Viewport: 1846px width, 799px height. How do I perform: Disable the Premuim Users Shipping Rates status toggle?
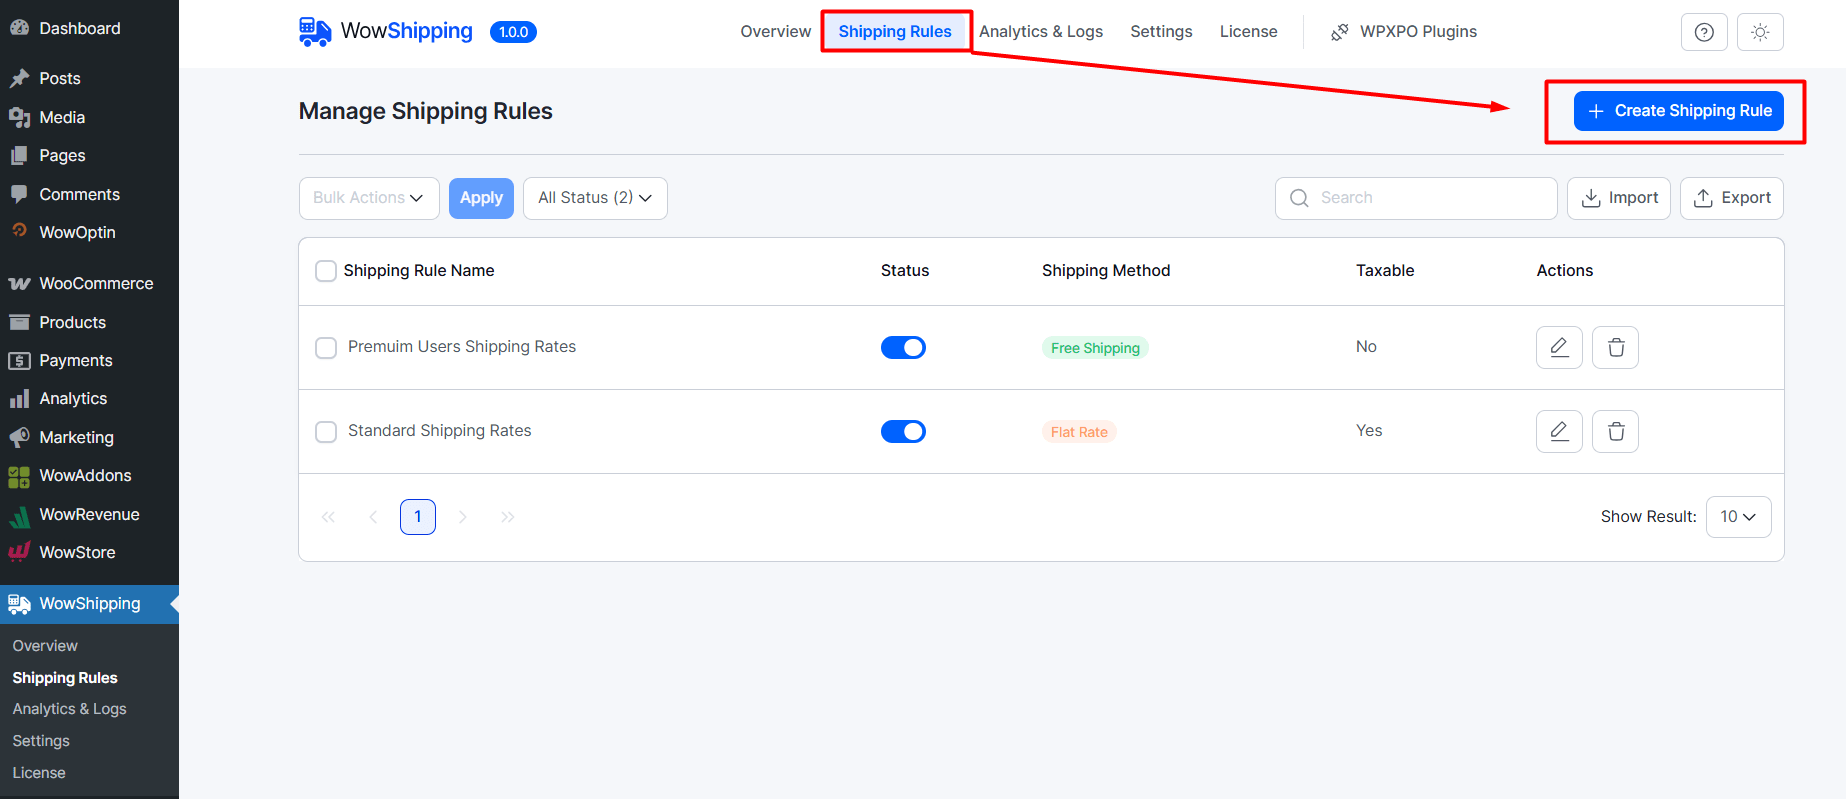click(903, 347)
